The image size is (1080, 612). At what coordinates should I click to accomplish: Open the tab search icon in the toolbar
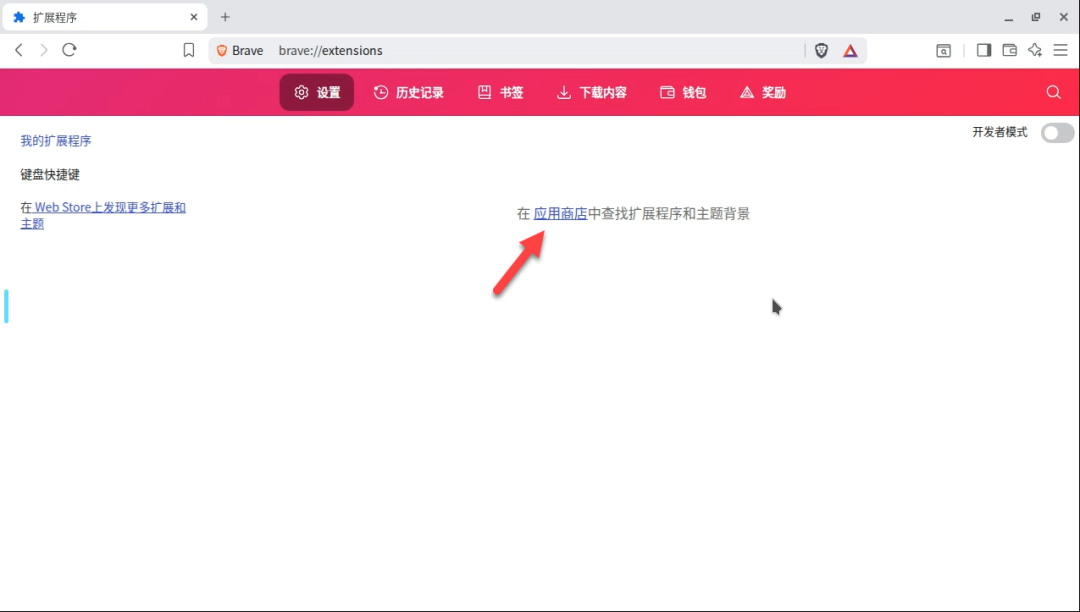point(944,51)
